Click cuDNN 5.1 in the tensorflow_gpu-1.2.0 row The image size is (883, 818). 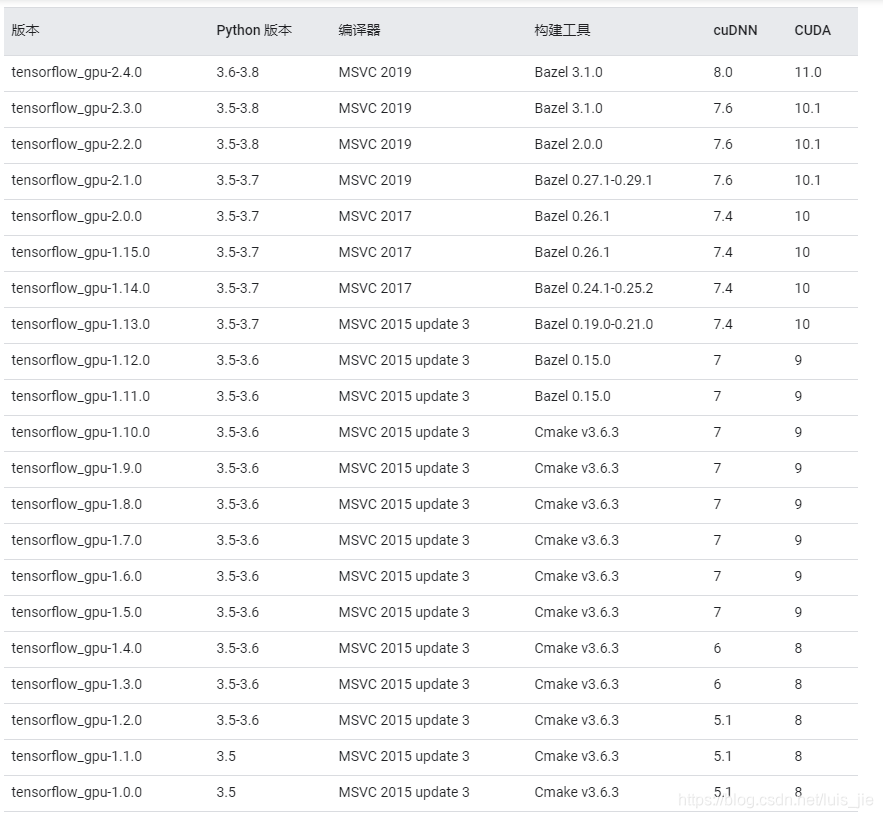723,721
